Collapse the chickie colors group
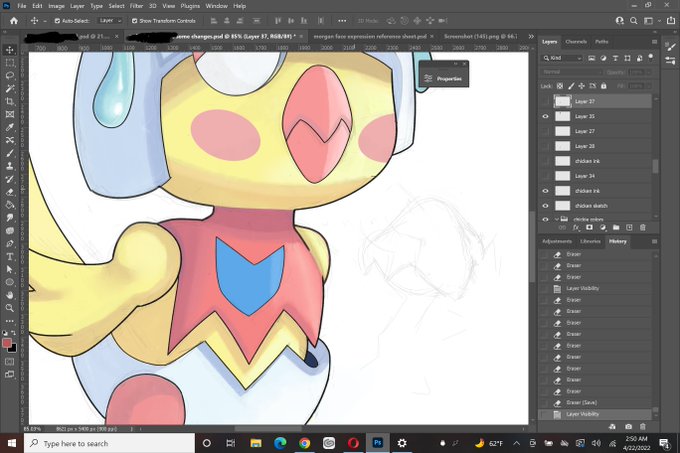The width and height of the screenshot is (680, 453). point(556,219)
